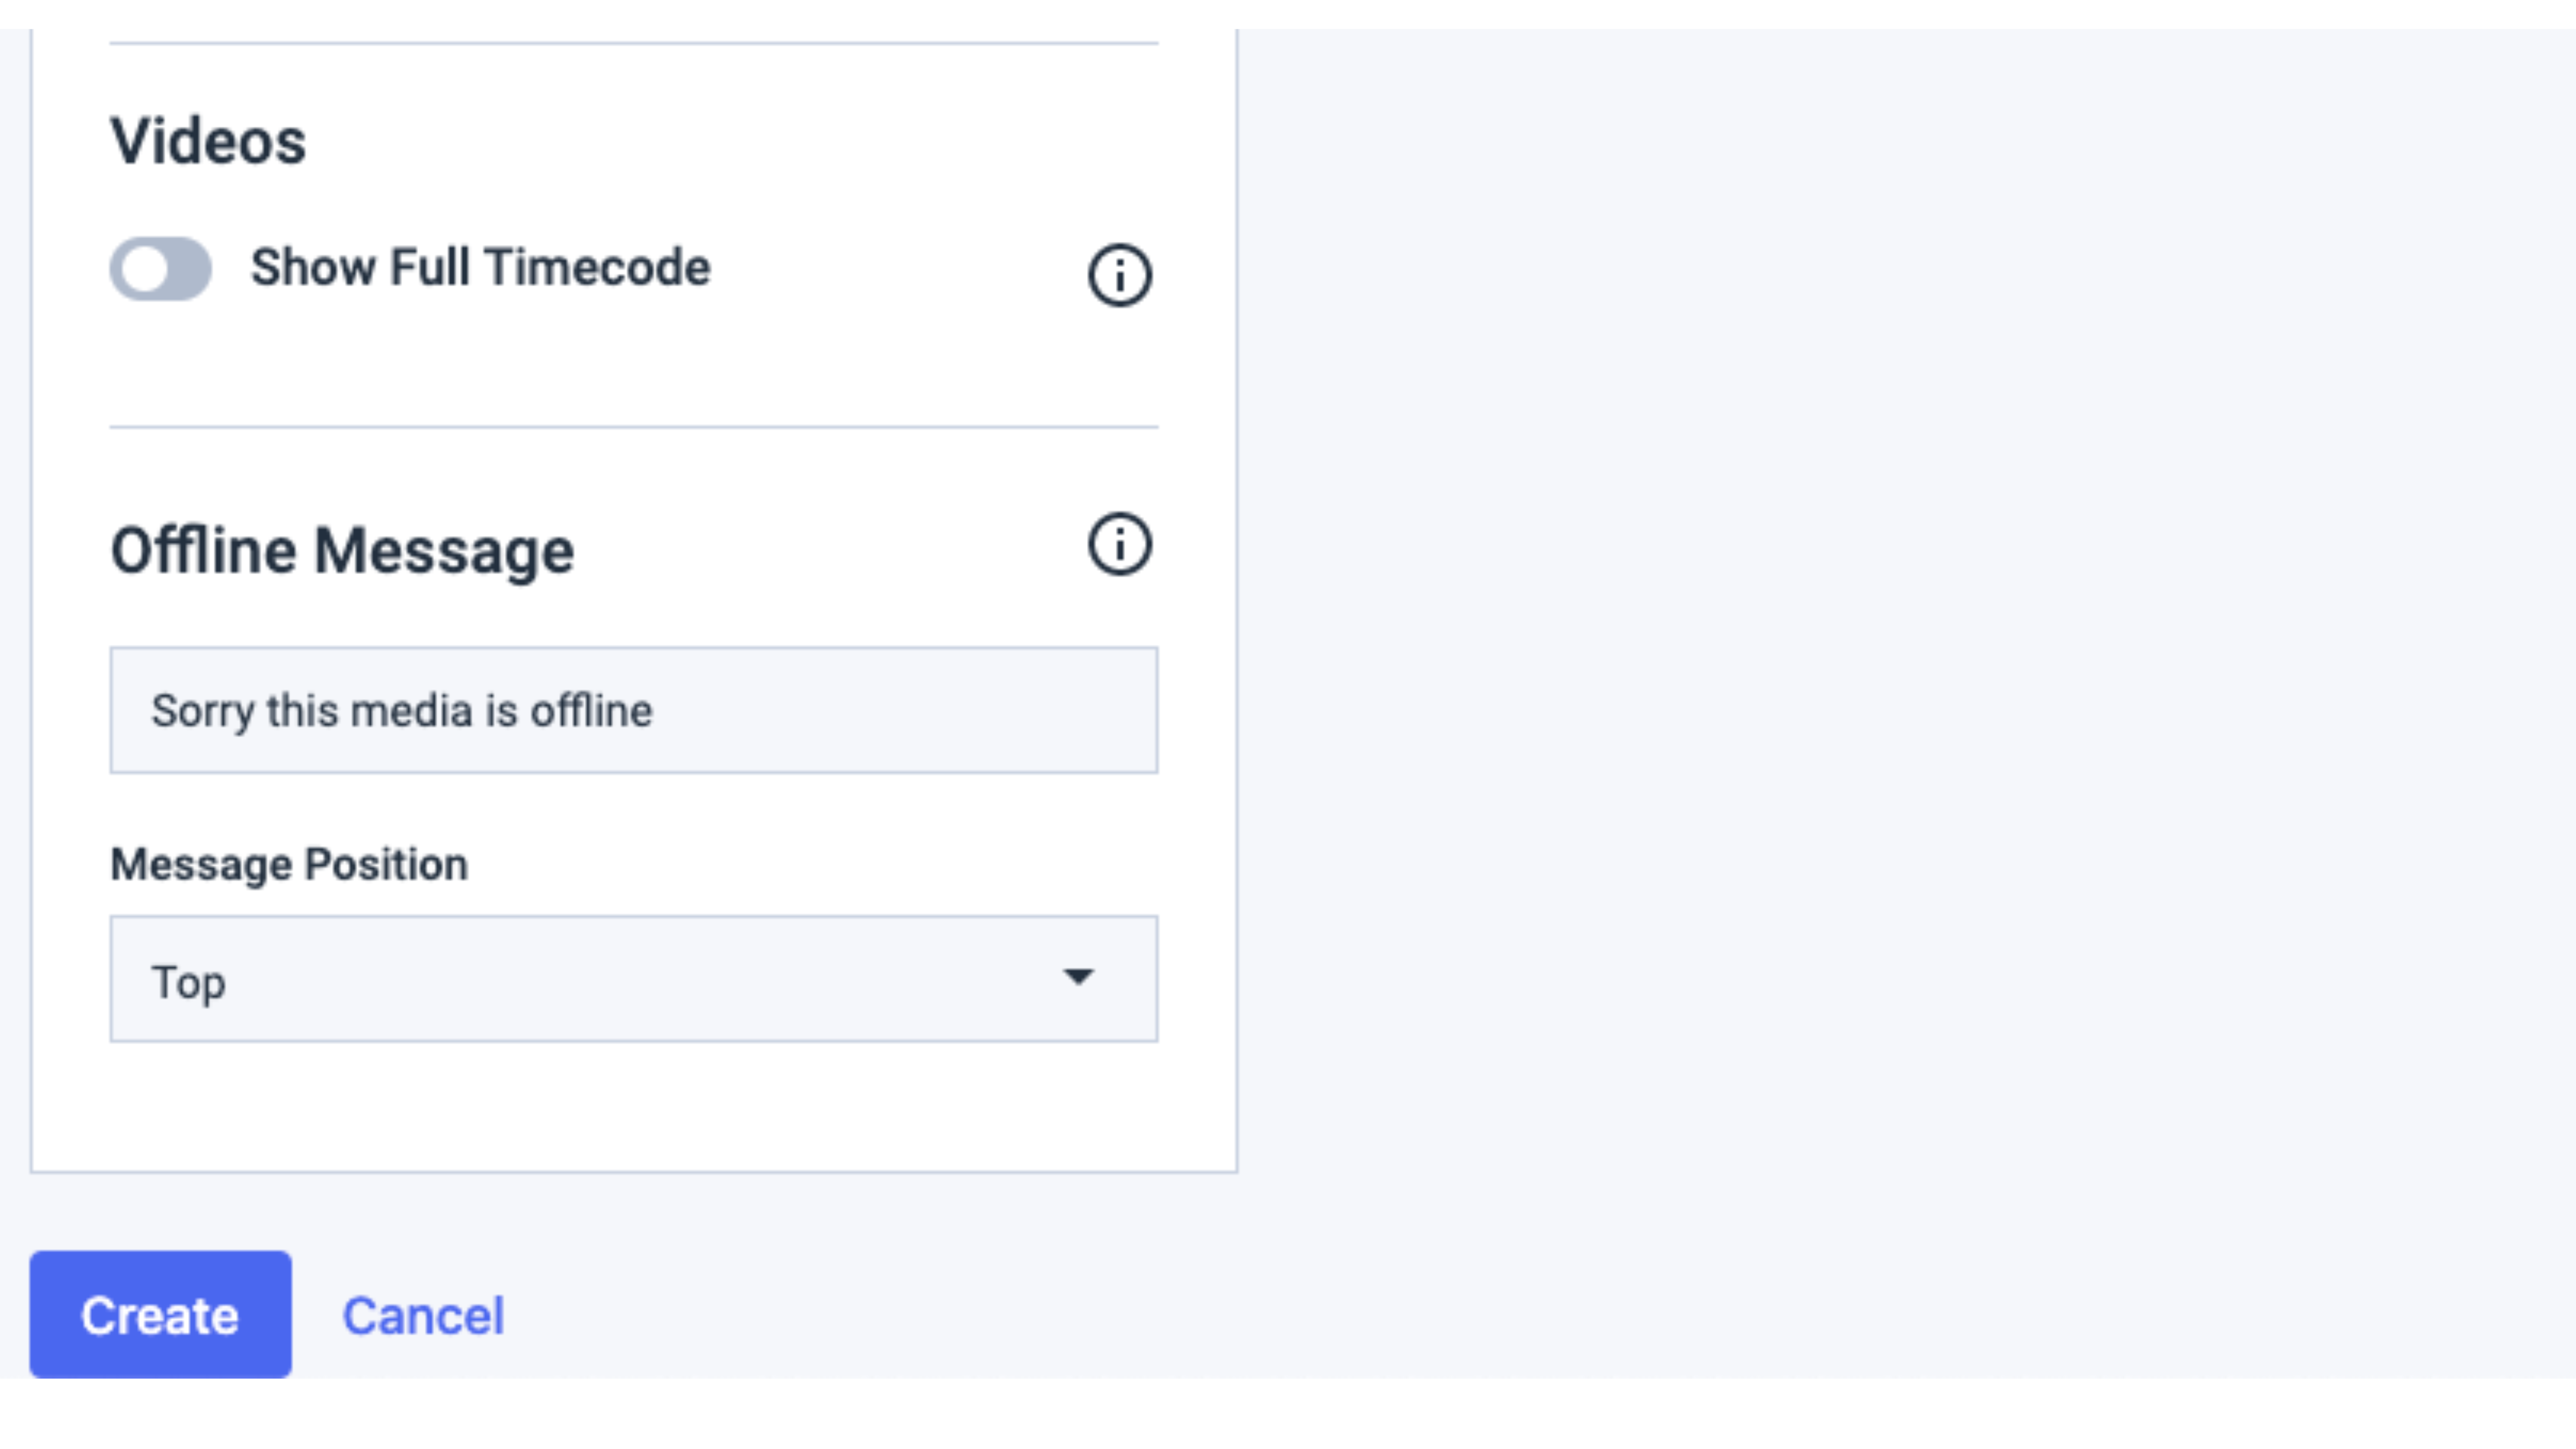Click the blank space below the Message Position dropdown
The height and width of the screenshot is (1449, 2576).
tap(634, 1106)
